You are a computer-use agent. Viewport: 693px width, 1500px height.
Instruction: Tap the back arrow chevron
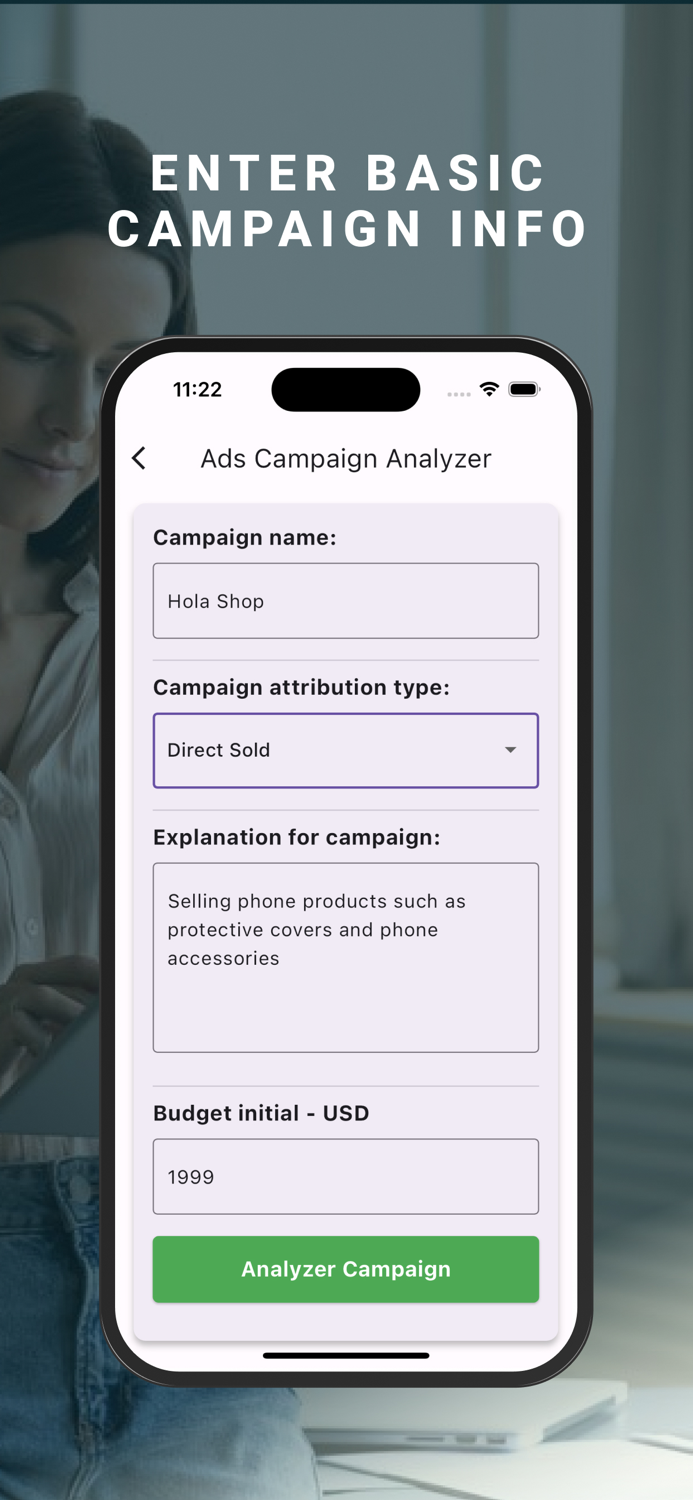point(139,458)
